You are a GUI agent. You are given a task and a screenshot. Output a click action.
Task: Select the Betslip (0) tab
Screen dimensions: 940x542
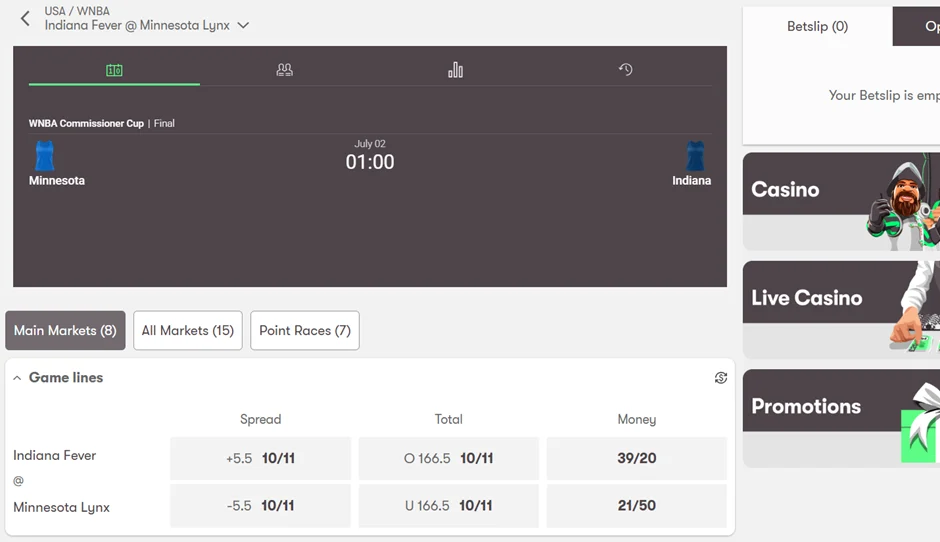817,27
